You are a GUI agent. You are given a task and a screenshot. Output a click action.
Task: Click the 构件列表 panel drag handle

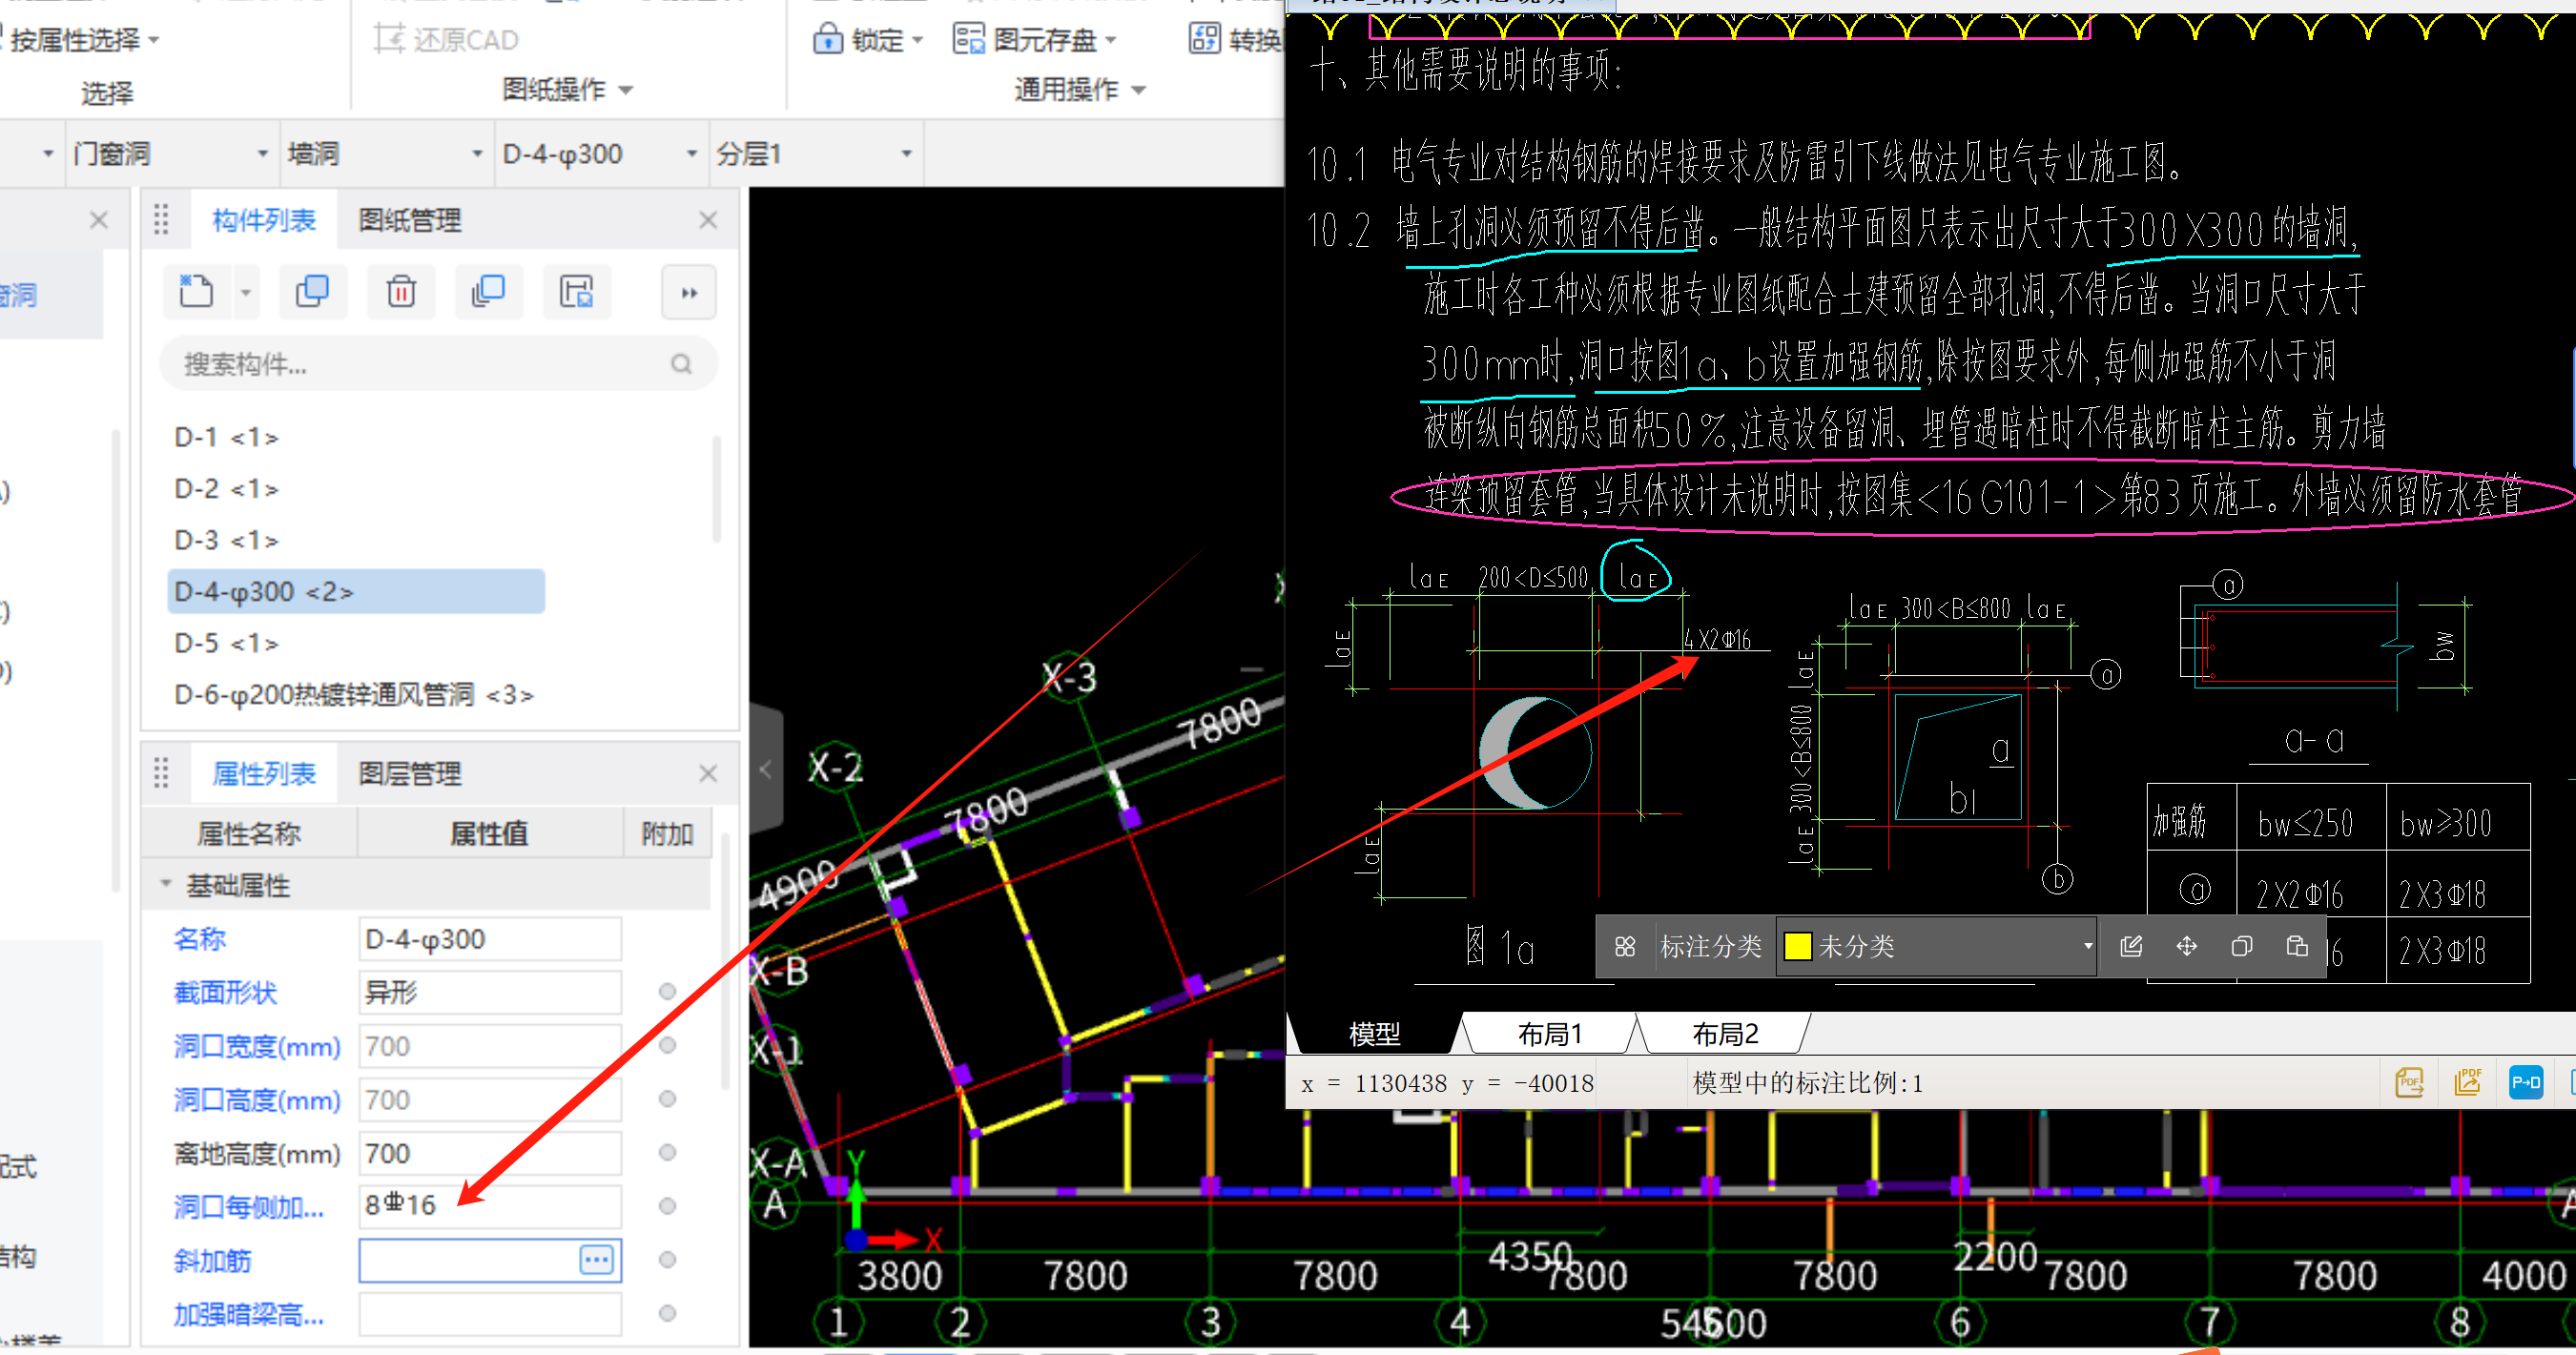coord(162,220)
